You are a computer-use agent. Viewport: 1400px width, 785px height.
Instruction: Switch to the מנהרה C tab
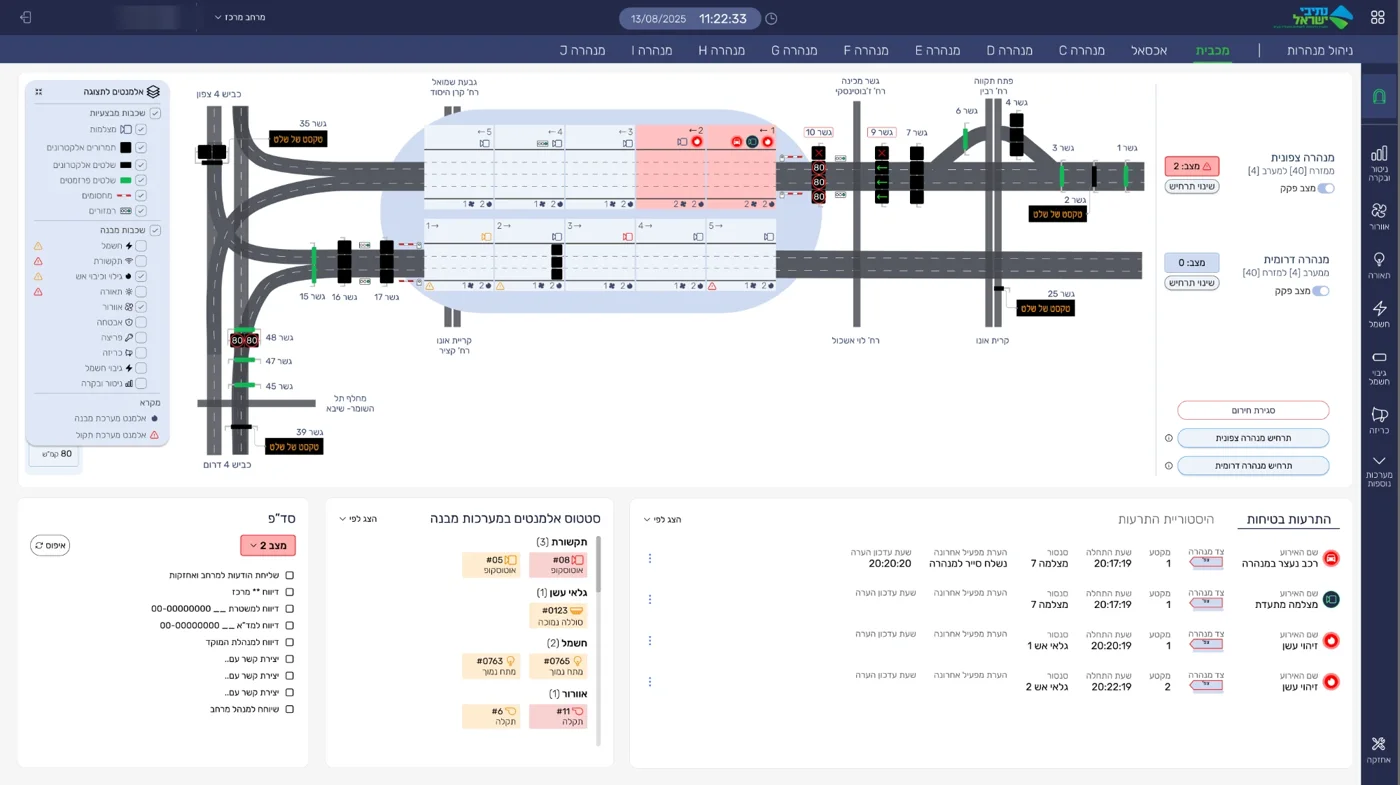(1082, 50)
